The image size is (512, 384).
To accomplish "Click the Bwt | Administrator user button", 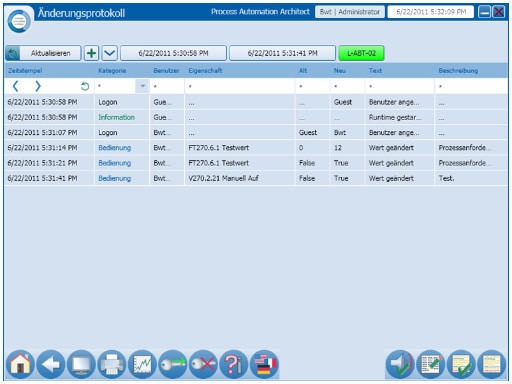I will click(350, 12).
